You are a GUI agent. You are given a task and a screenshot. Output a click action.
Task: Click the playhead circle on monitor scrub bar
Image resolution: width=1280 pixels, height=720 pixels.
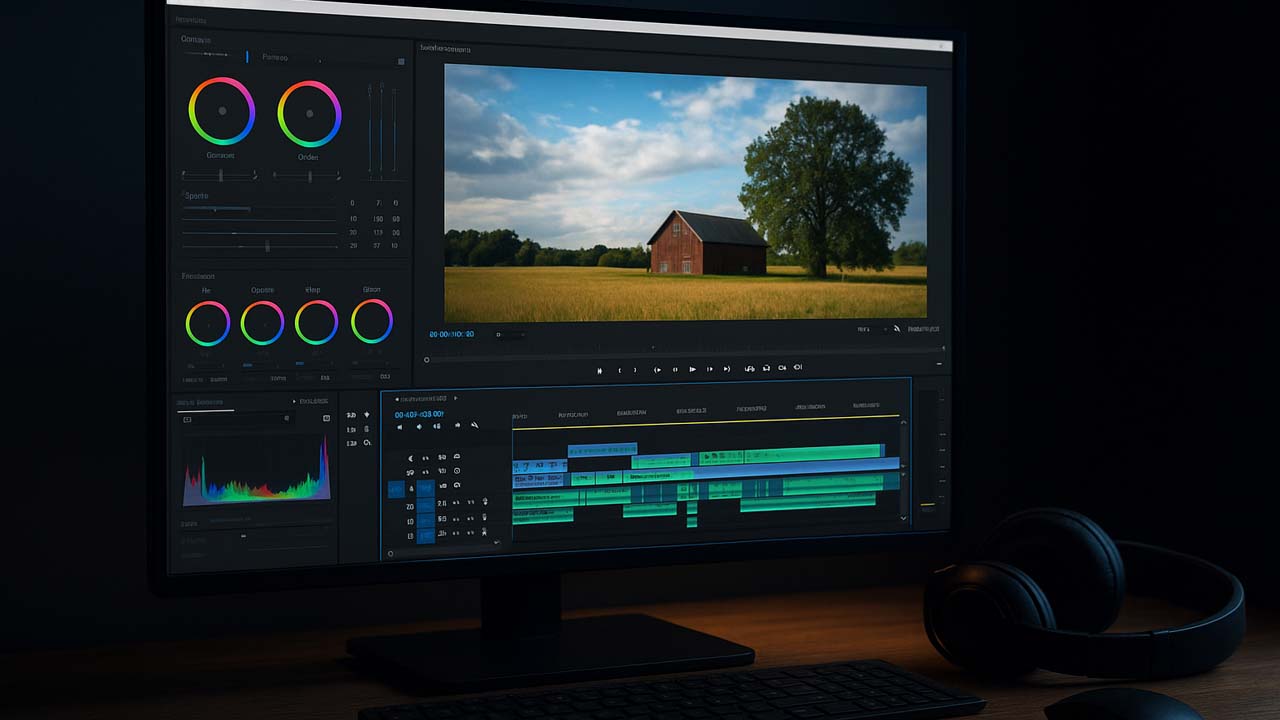tap(427, 360)
